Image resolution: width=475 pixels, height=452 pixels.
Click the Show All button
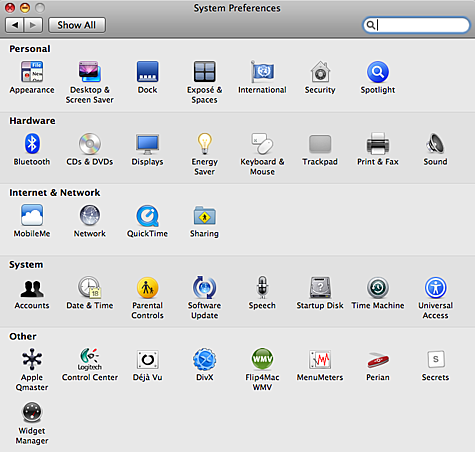tap(77, 25)
